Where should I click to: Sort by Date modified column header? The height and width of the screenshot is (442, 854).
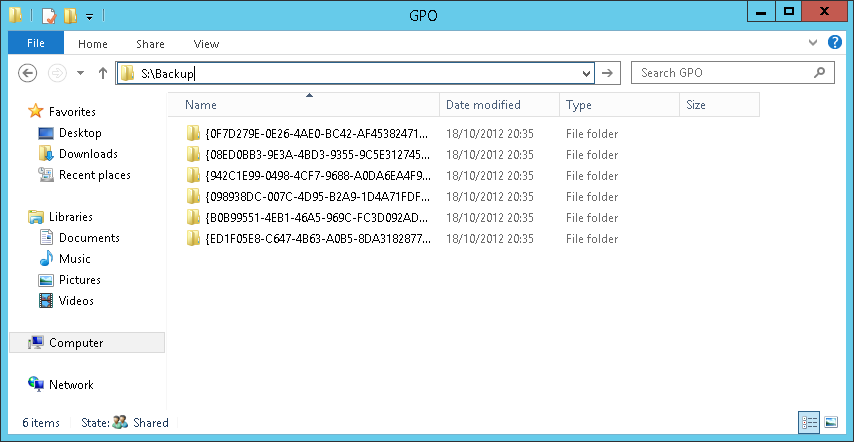[483, 105]
